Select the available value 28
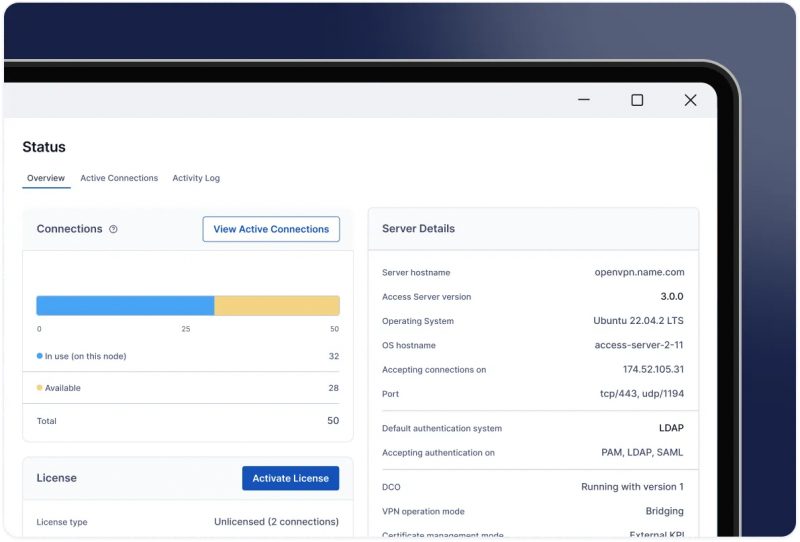This screenshot has width=800, height=542. [334, 388]
